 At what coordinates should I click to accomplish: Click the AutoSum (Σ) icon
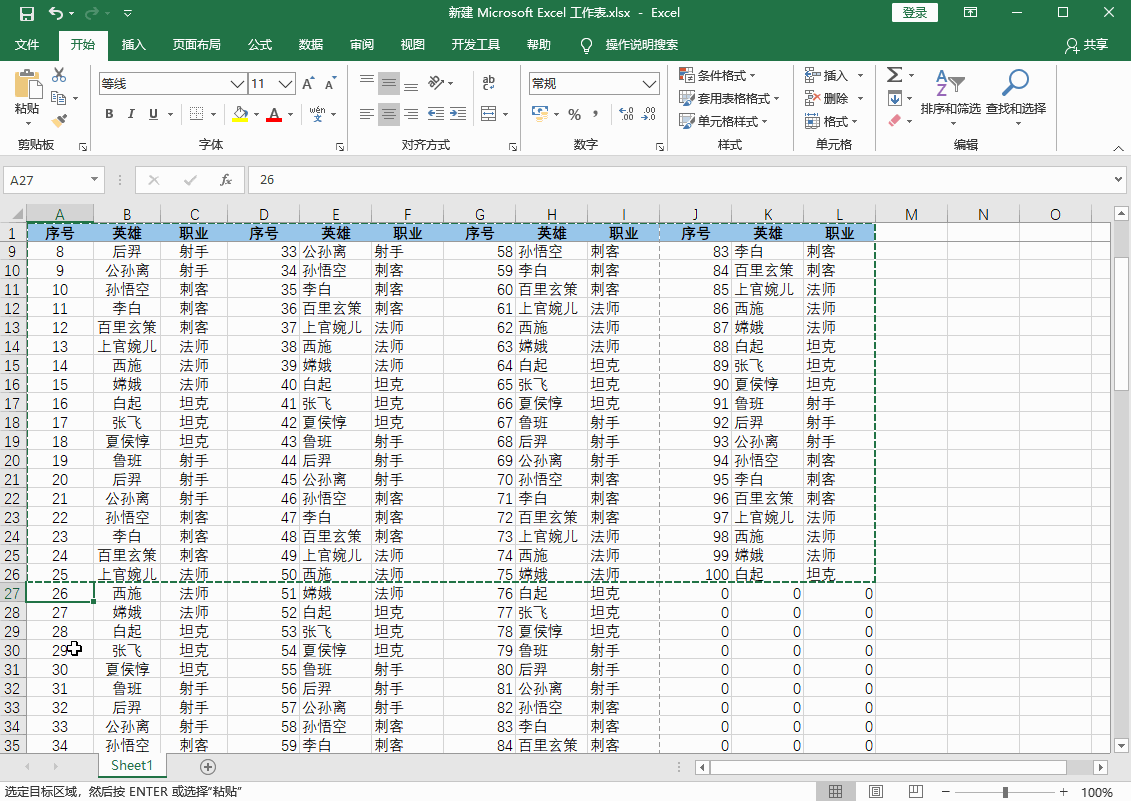click(x=896, y=74)
